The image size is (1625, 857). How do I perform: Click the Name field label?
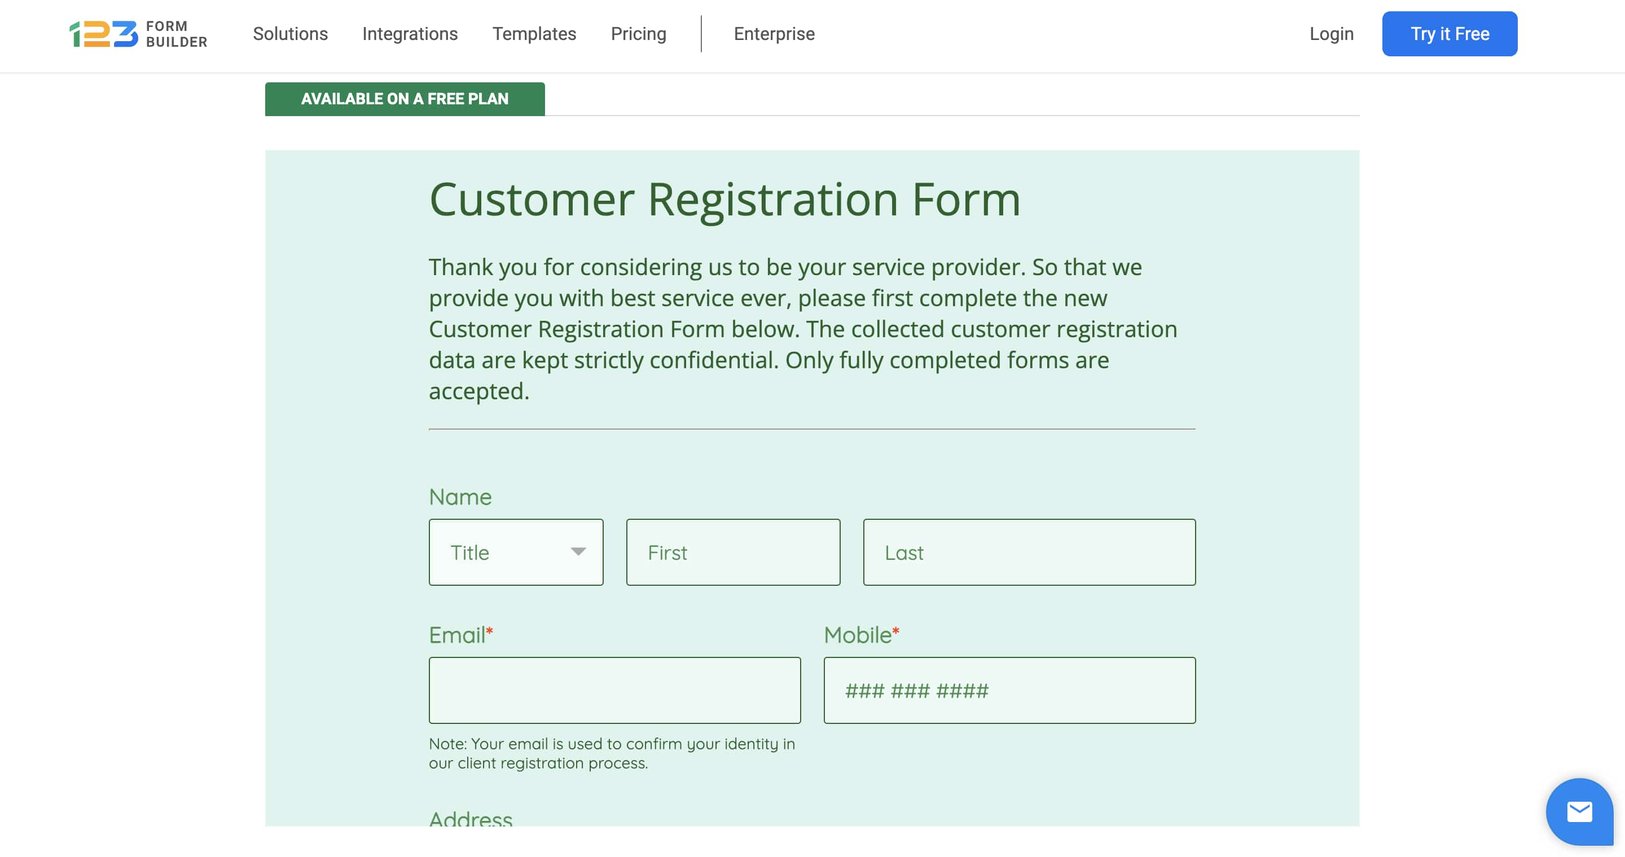(x=460, y=497)
